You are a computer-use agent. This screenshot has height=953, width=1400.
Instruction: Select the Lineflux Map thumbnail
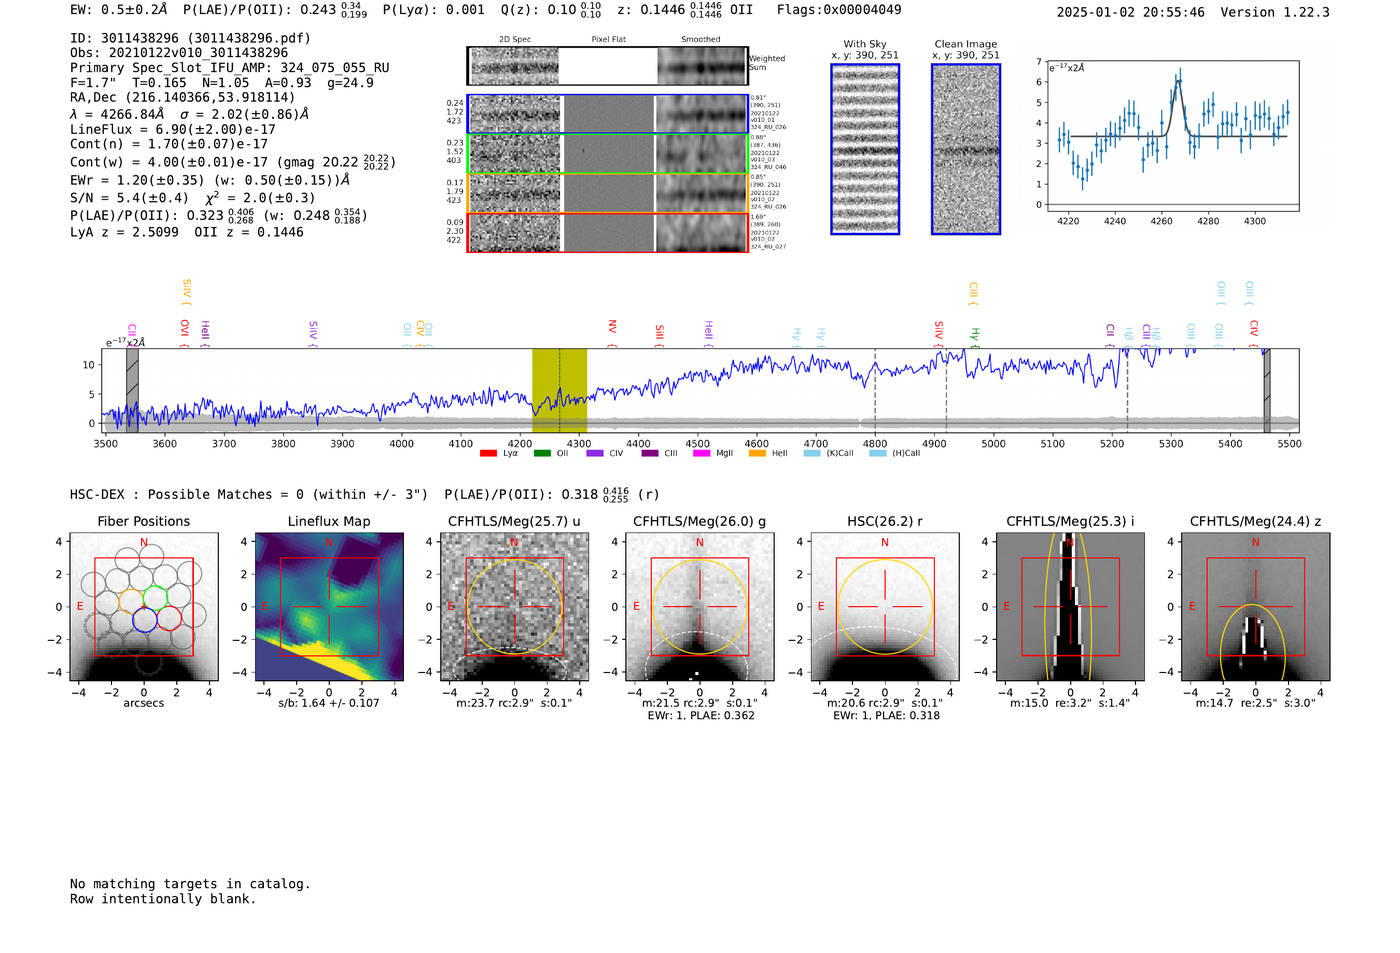tap(329, 607)
